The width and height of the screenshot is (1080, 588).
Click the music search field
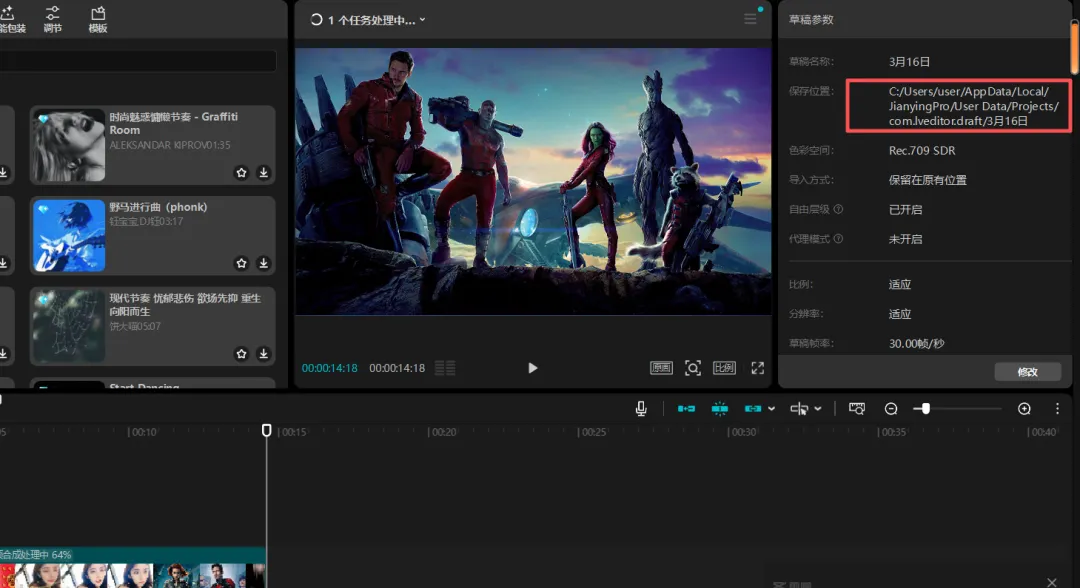[138, 61]
